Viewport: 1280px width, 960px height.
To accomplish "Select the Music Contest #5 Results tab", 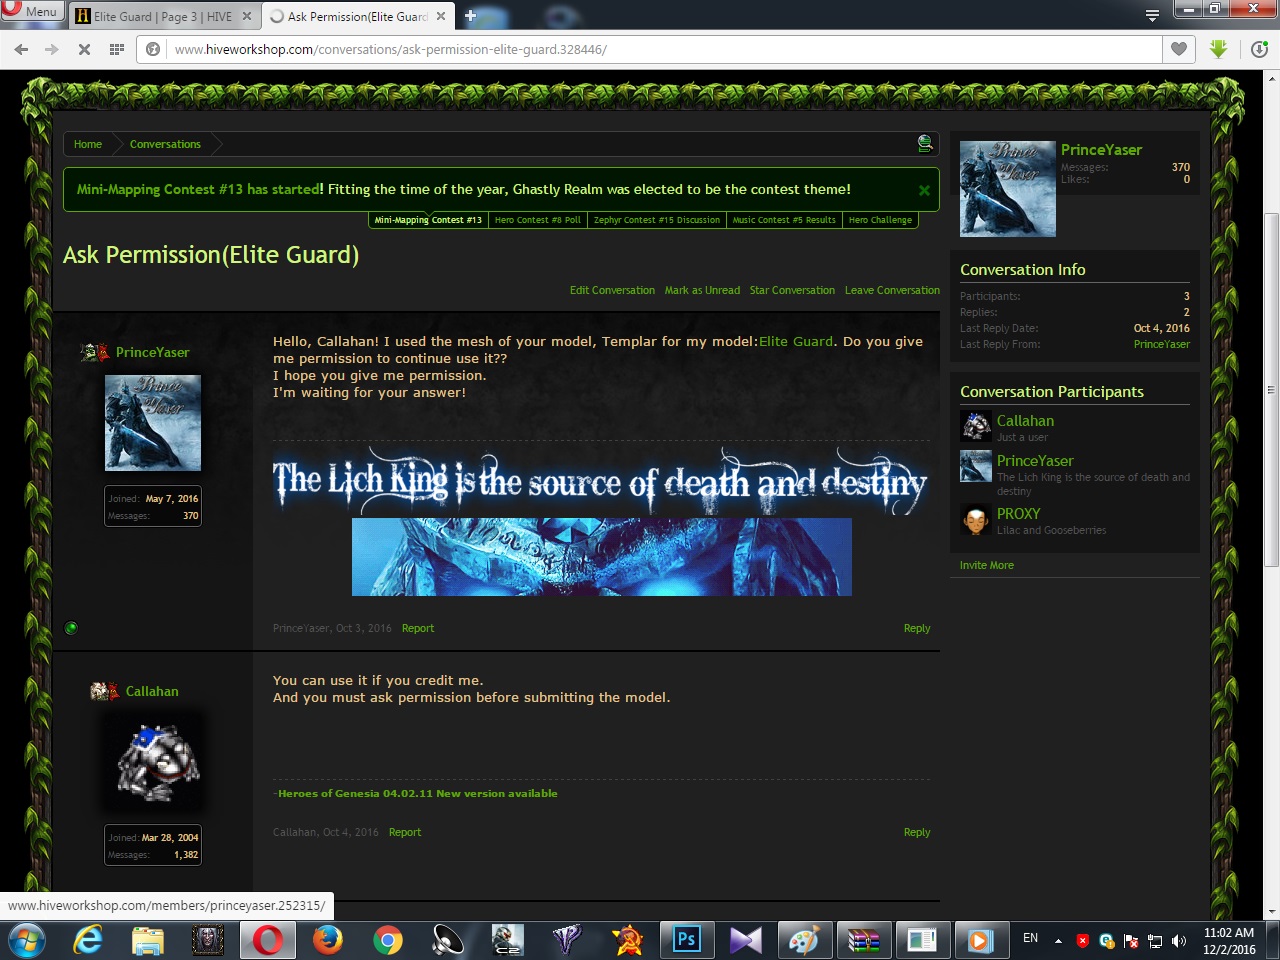I will [784, 220].
